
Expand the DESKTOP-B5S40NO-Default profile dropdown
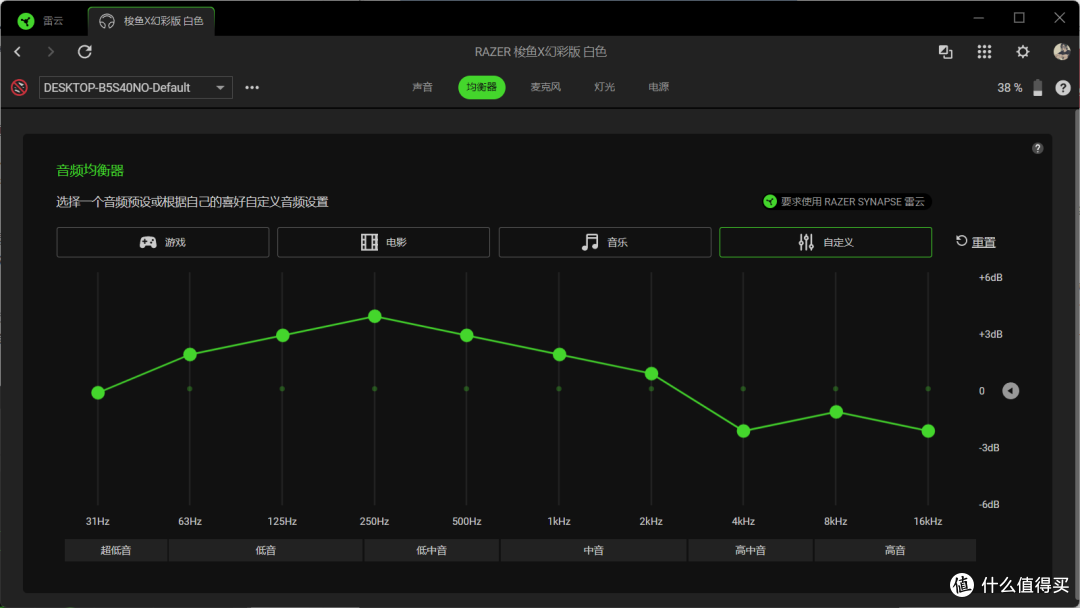[136, 87]
